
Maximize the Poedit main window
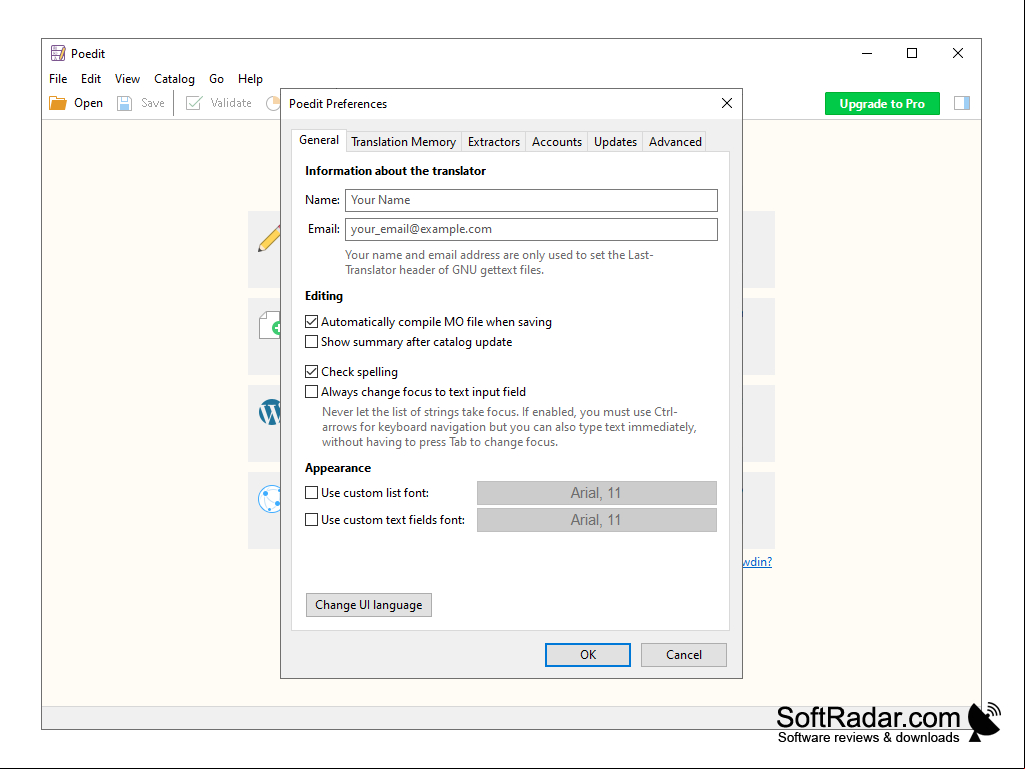pos(912,53)
